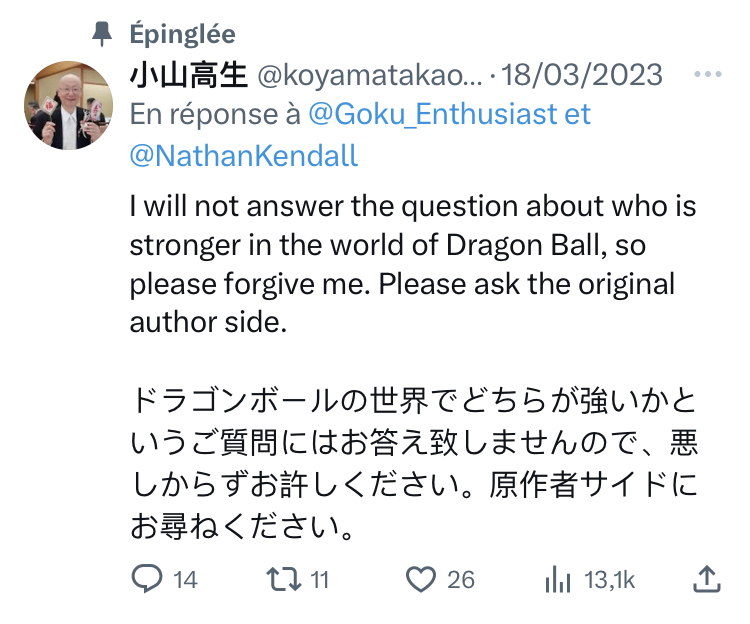Click the Épinglée pinned label
This screenshot has height=624, width=750.
(x=182, y=34)
